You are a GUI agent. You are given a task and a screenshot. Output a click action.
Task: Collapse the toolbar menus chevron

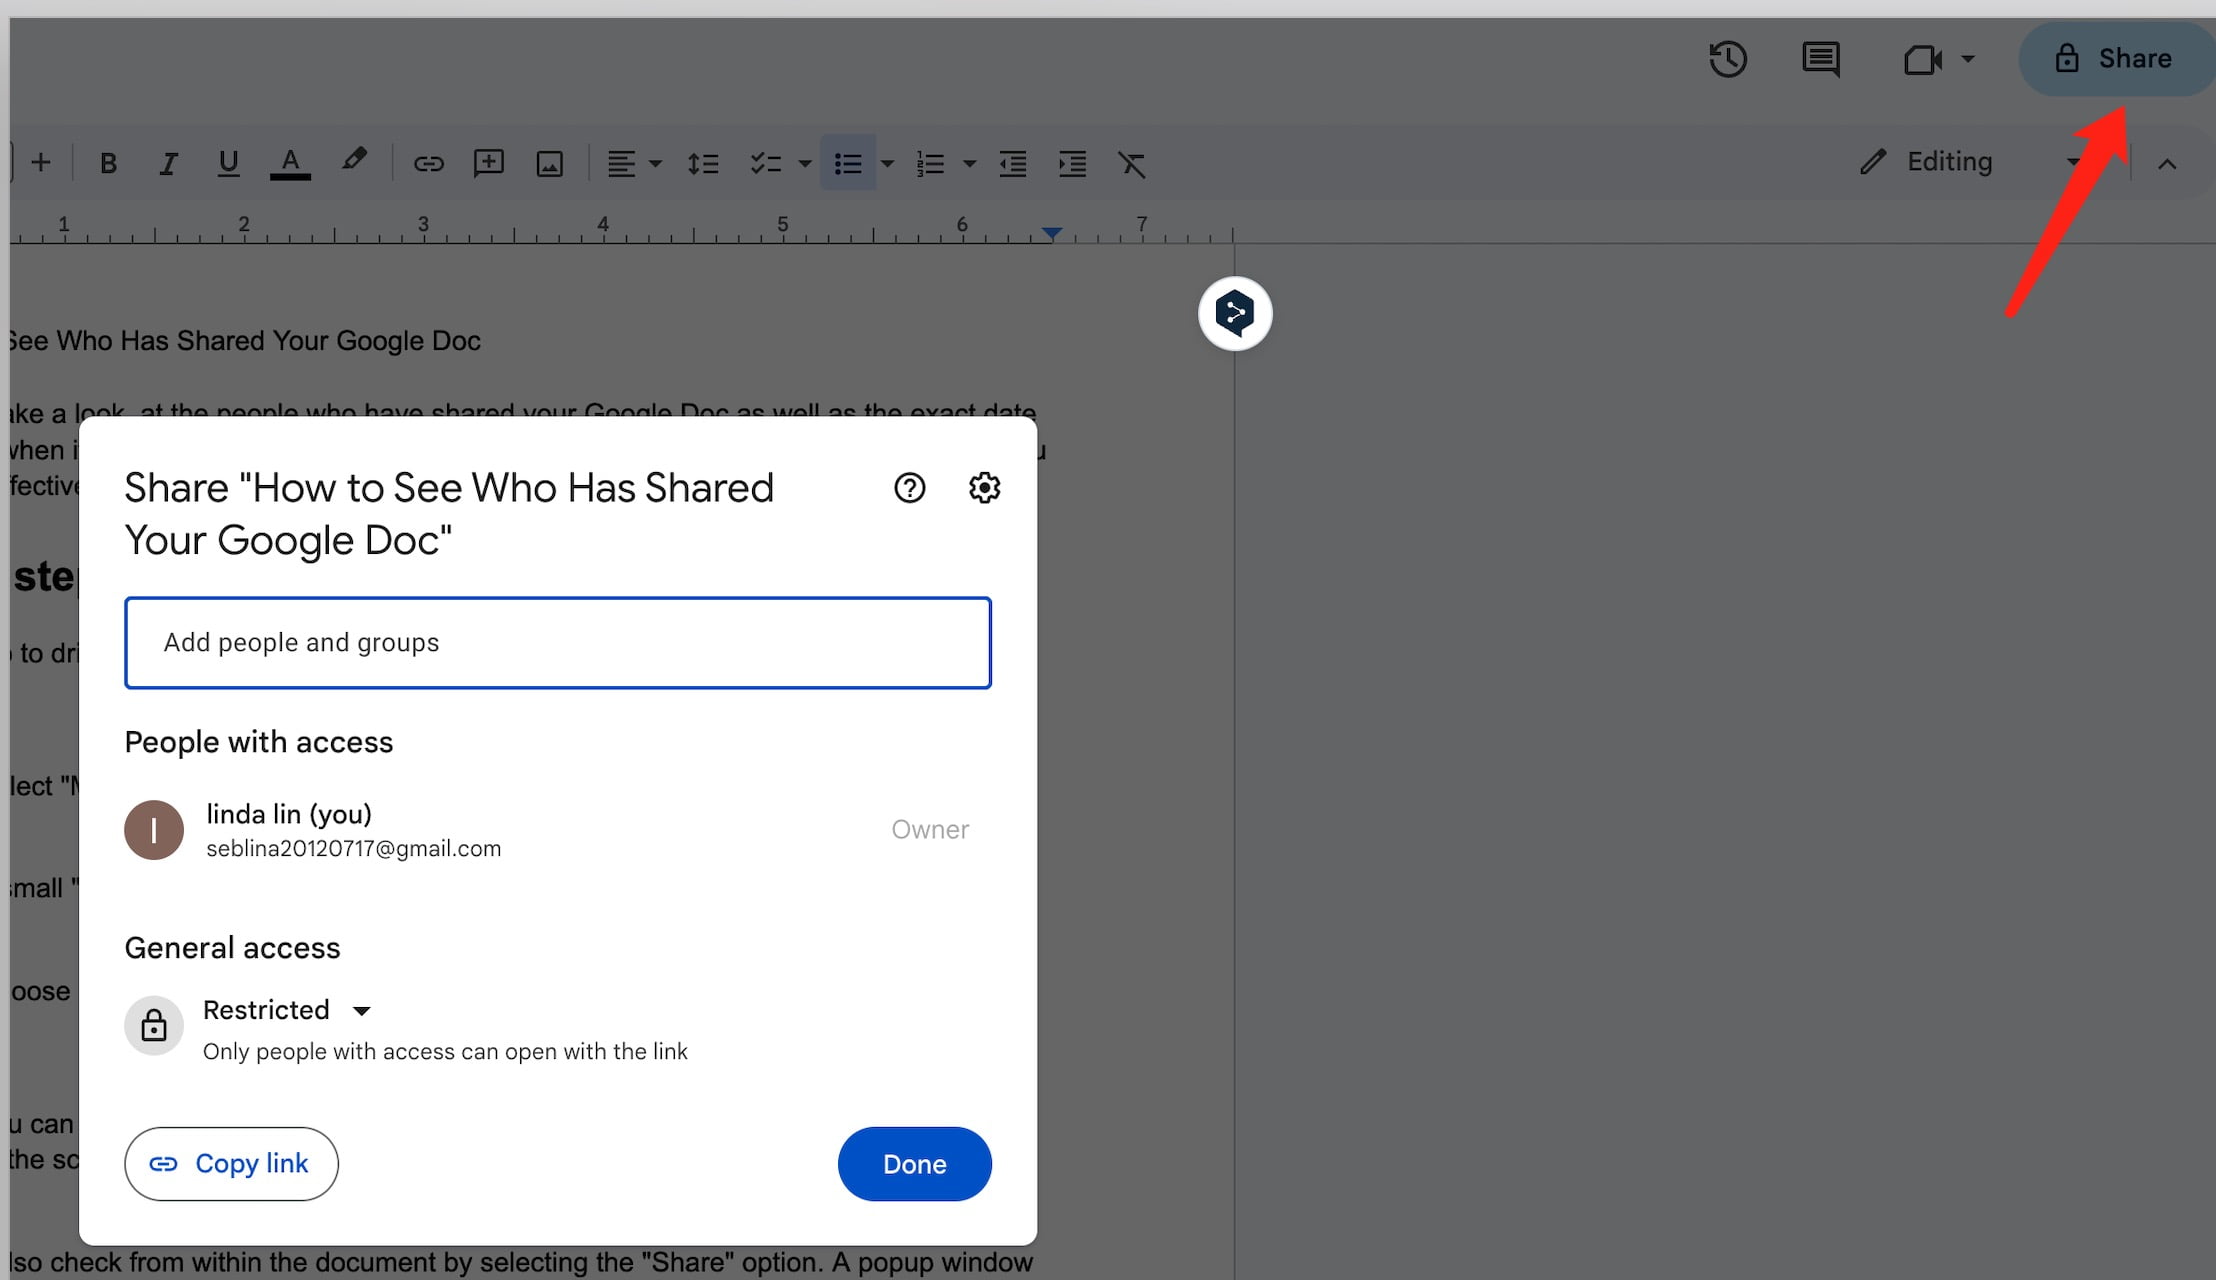tap(2167, 164)
